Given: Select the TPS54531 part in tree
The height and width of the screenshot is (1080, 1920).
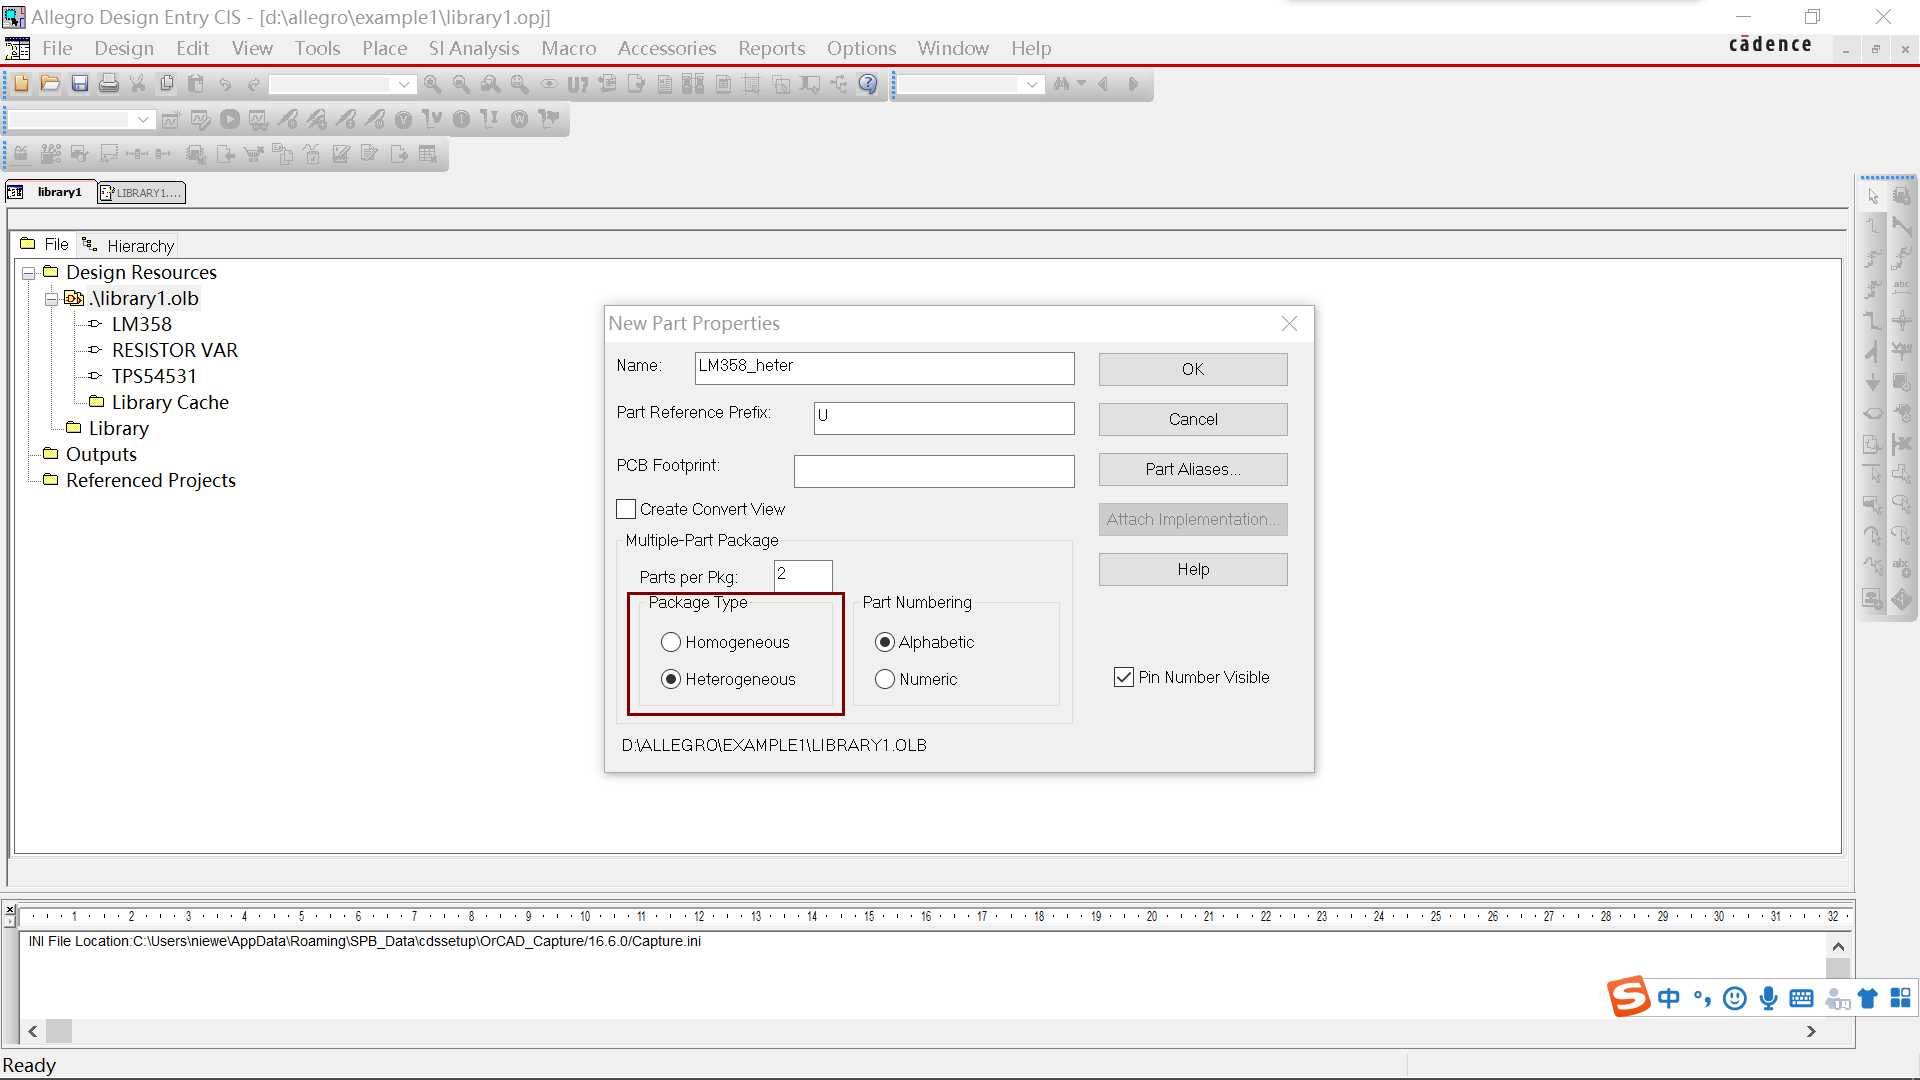Looking at the screenshot, I should (x=154, y=376).
